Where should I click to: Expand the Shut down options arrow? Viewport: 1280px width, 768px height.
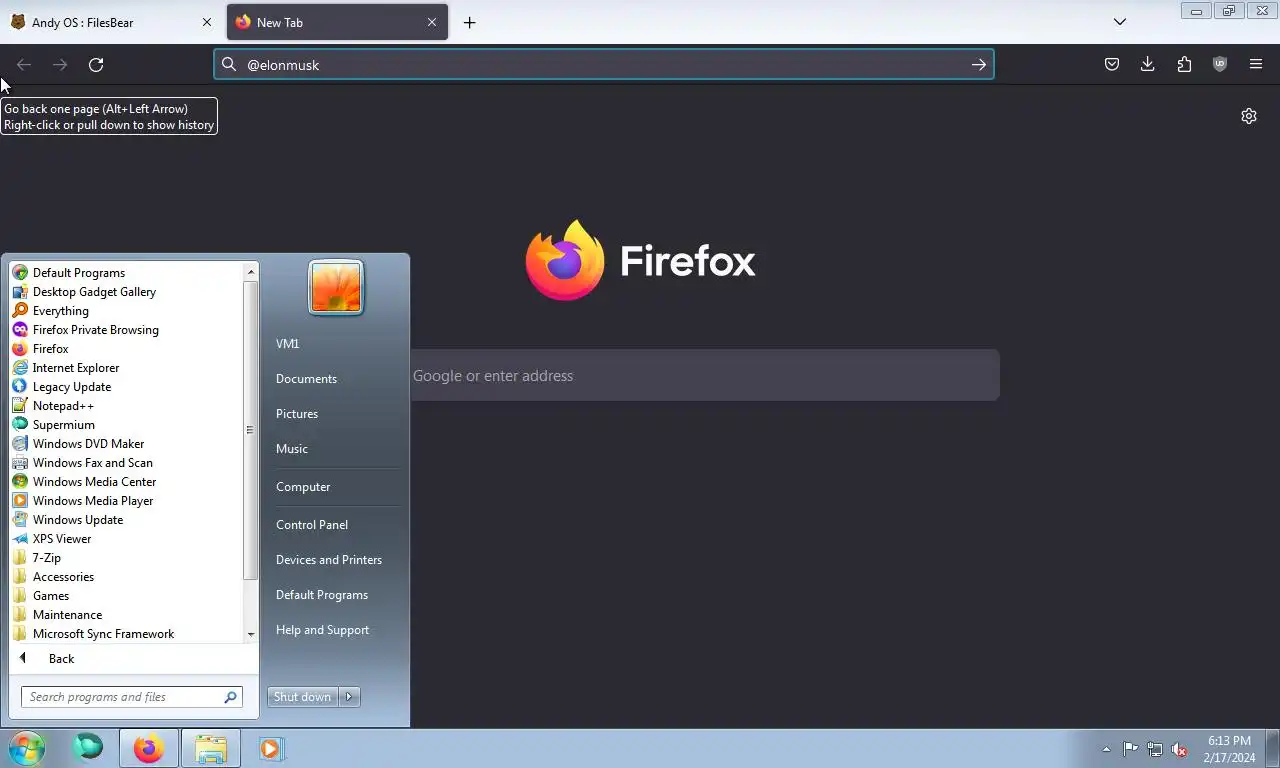(x=349, y=697)
